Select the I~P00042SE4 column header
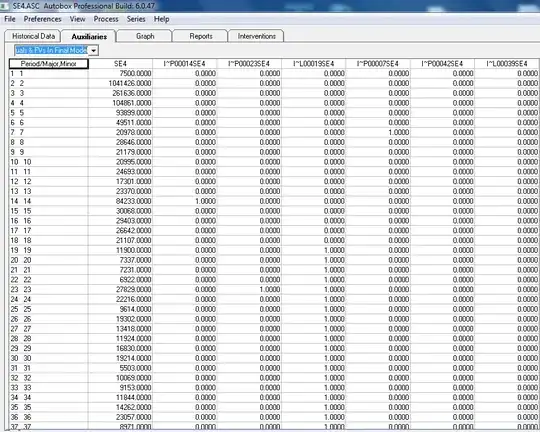The width and height of the screenshot is (540, 432). (442, 64)
